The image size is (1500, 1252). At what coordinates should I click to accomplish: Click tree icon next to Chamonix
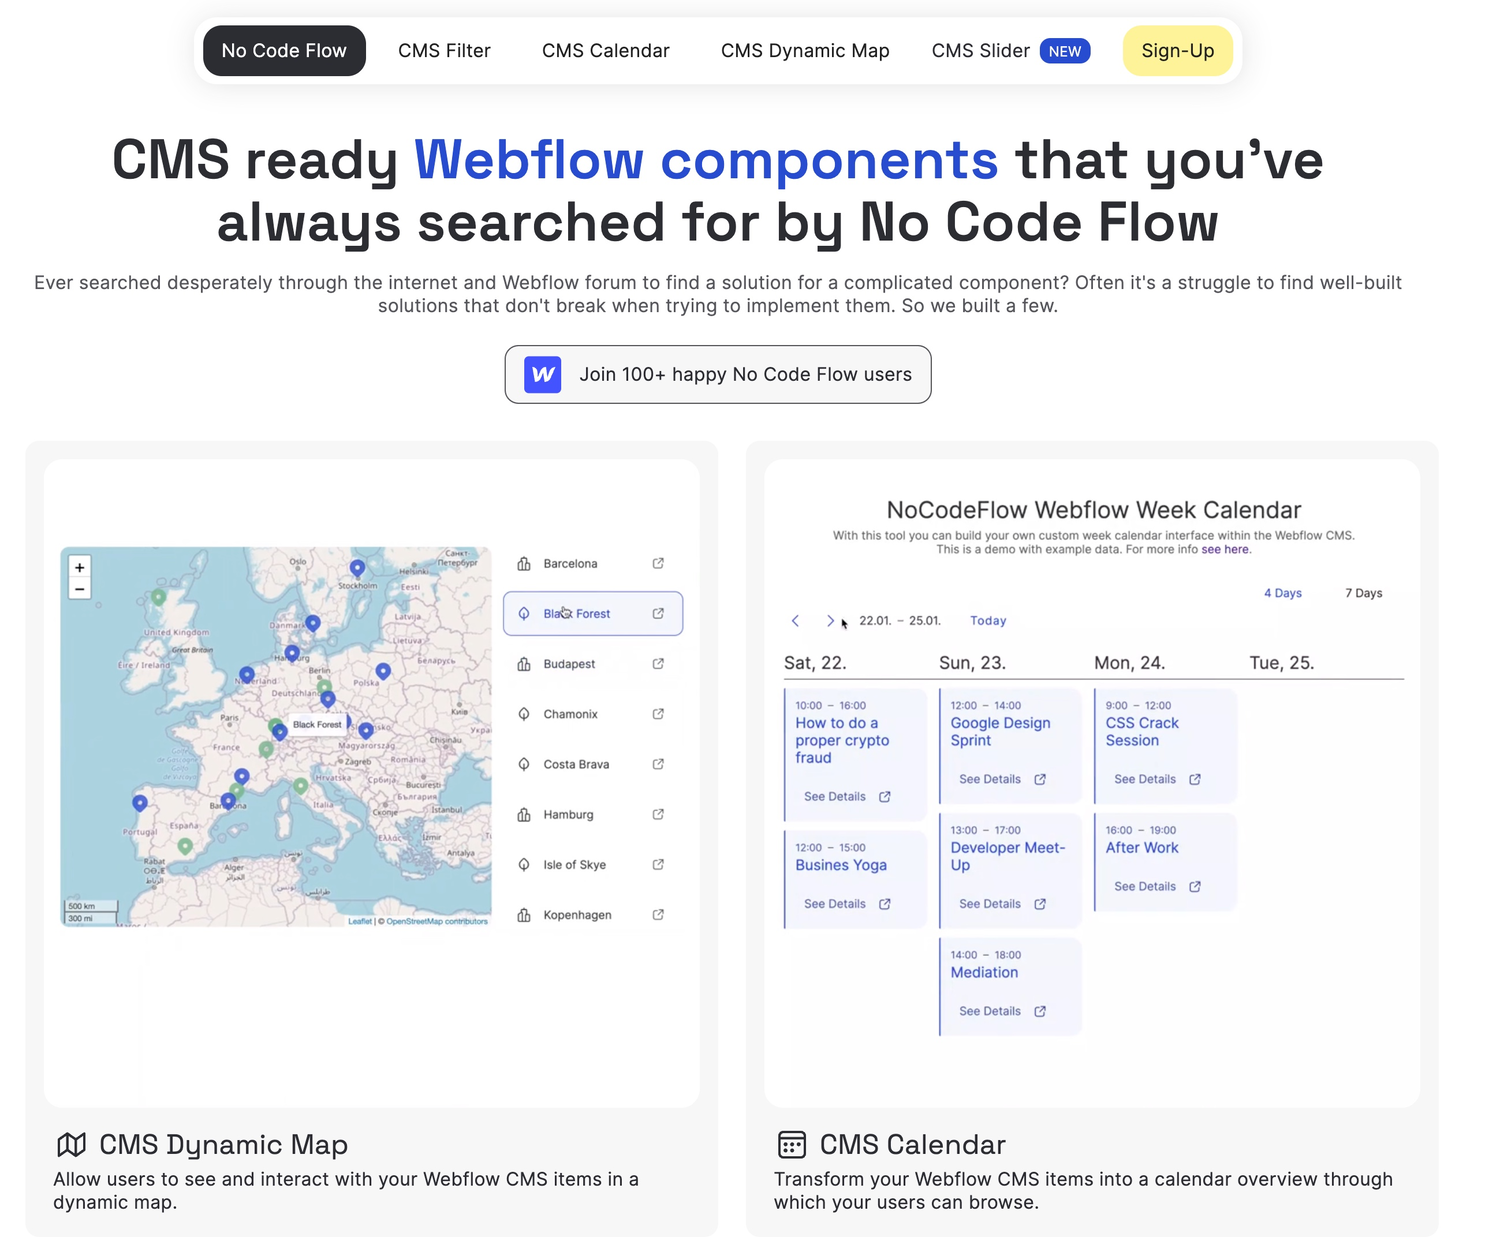coord(524,714)
